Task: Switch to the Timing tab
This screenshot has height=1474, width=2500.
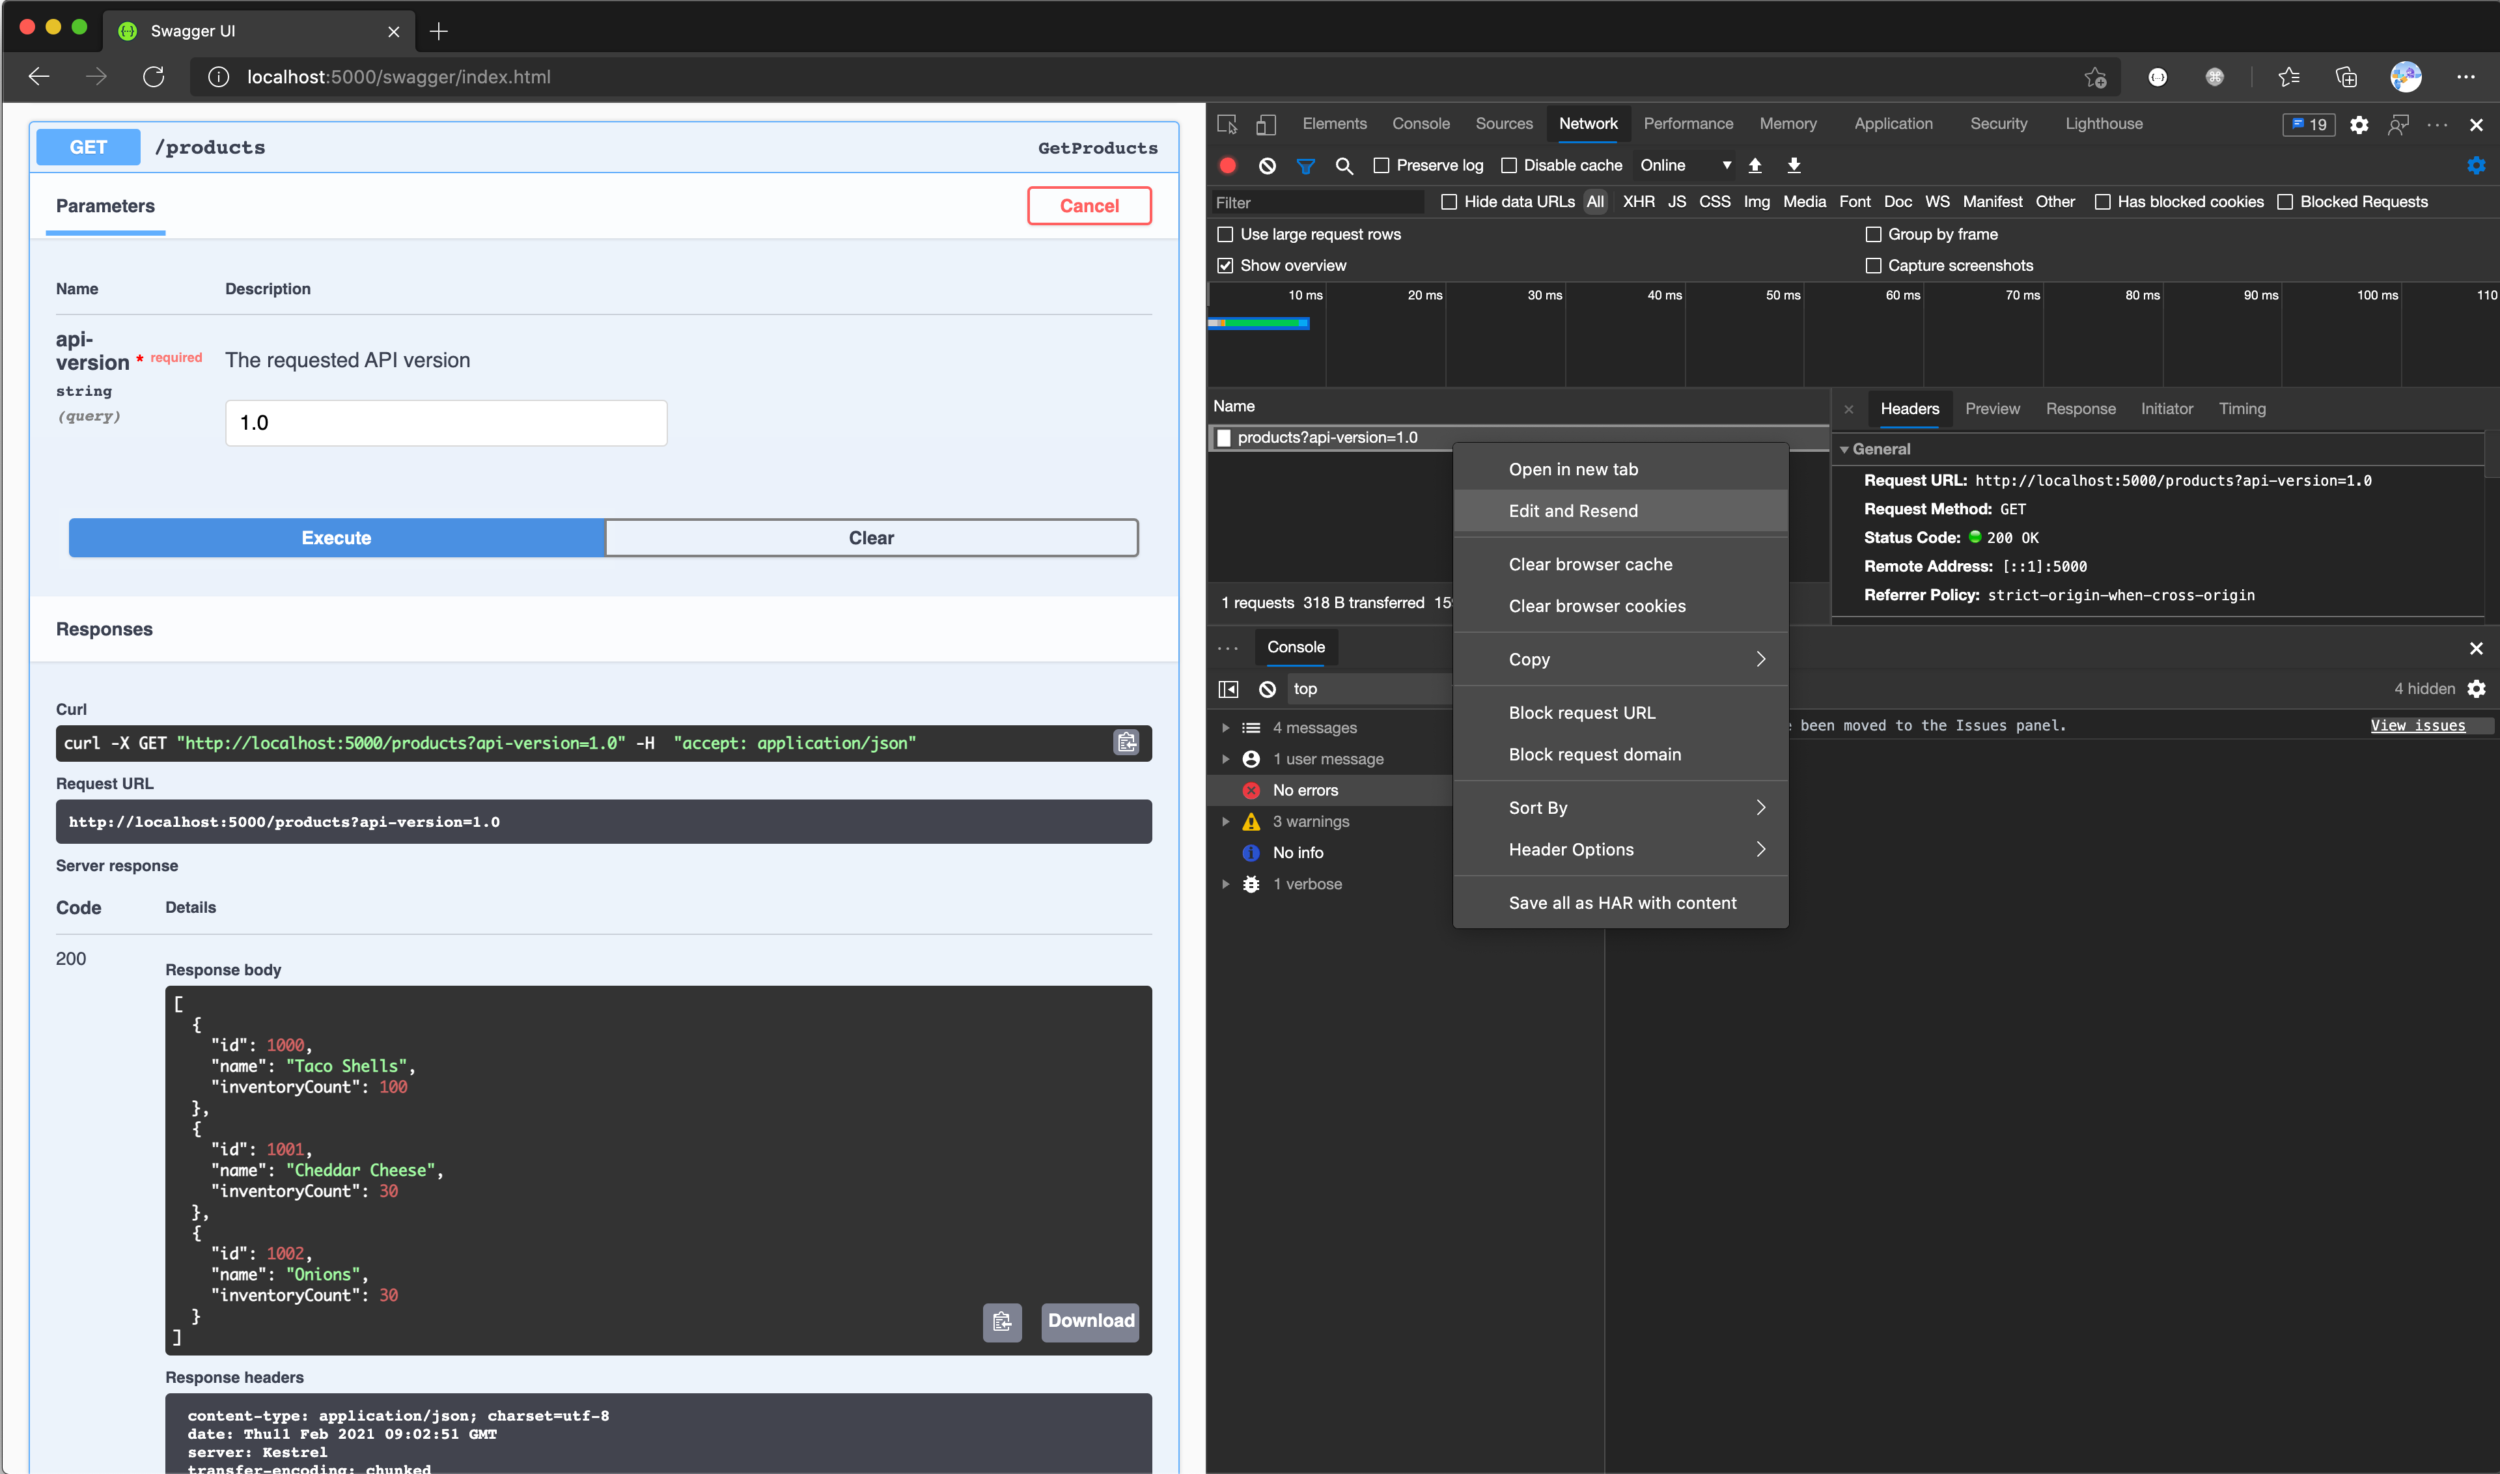Action: (2241, 409)
